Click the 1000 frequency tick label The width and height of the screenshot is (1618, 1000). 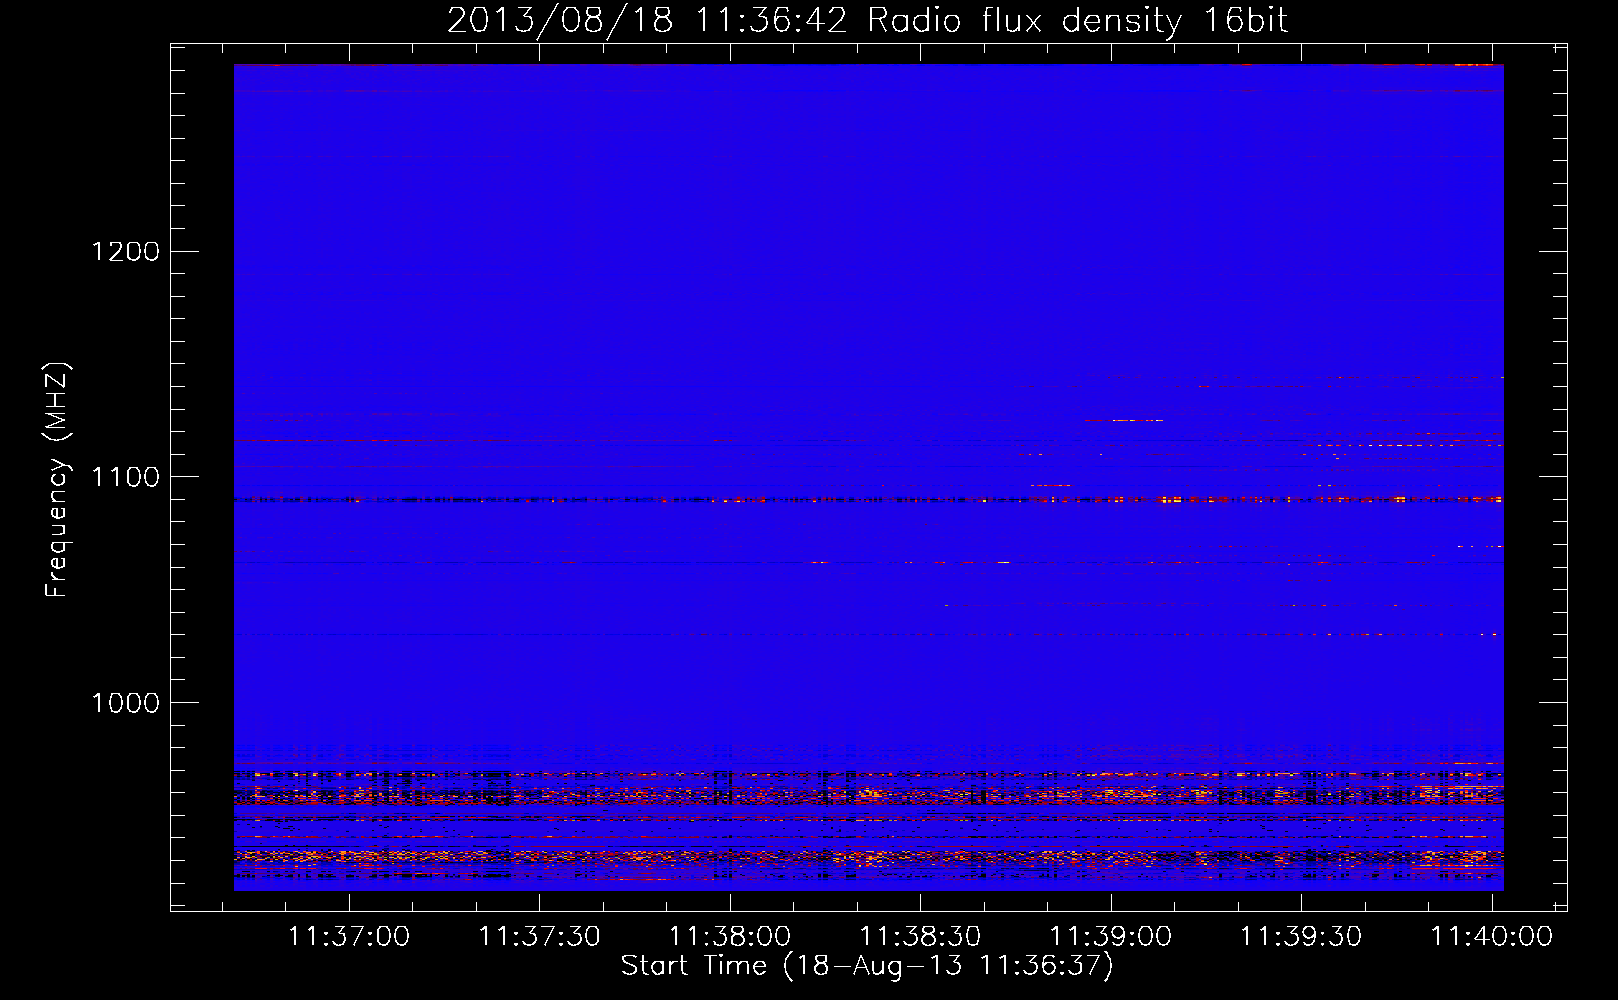[126, 703]
